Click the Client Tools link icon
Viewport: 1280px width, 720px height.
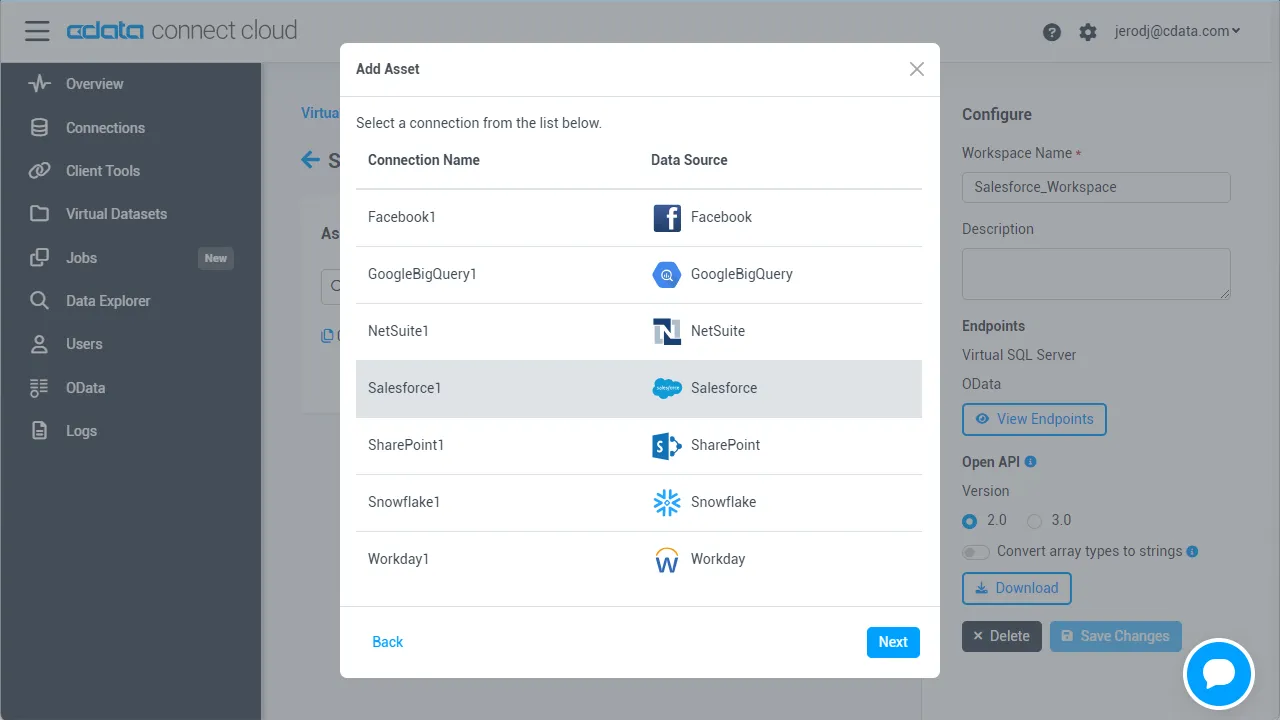(x=39, y=171)
